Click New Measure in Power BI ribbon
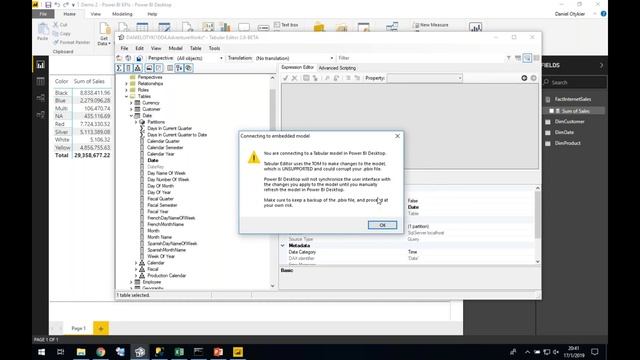 pos(430,25)
